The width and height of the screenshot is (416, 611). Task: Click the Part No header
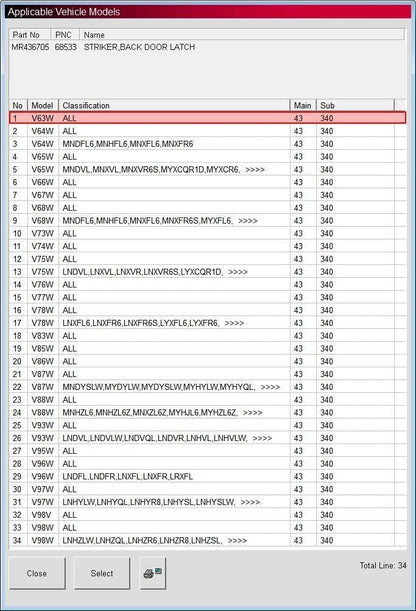click(29, 35)
